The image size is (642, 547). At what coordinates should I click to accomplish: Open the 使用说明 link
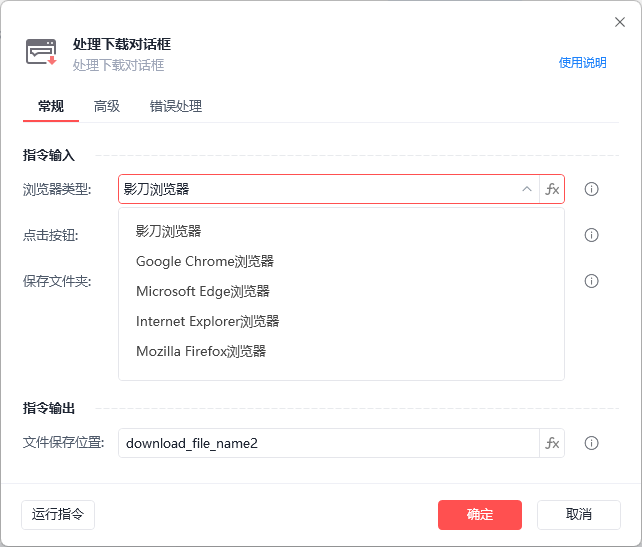click(x=582, y=62)
